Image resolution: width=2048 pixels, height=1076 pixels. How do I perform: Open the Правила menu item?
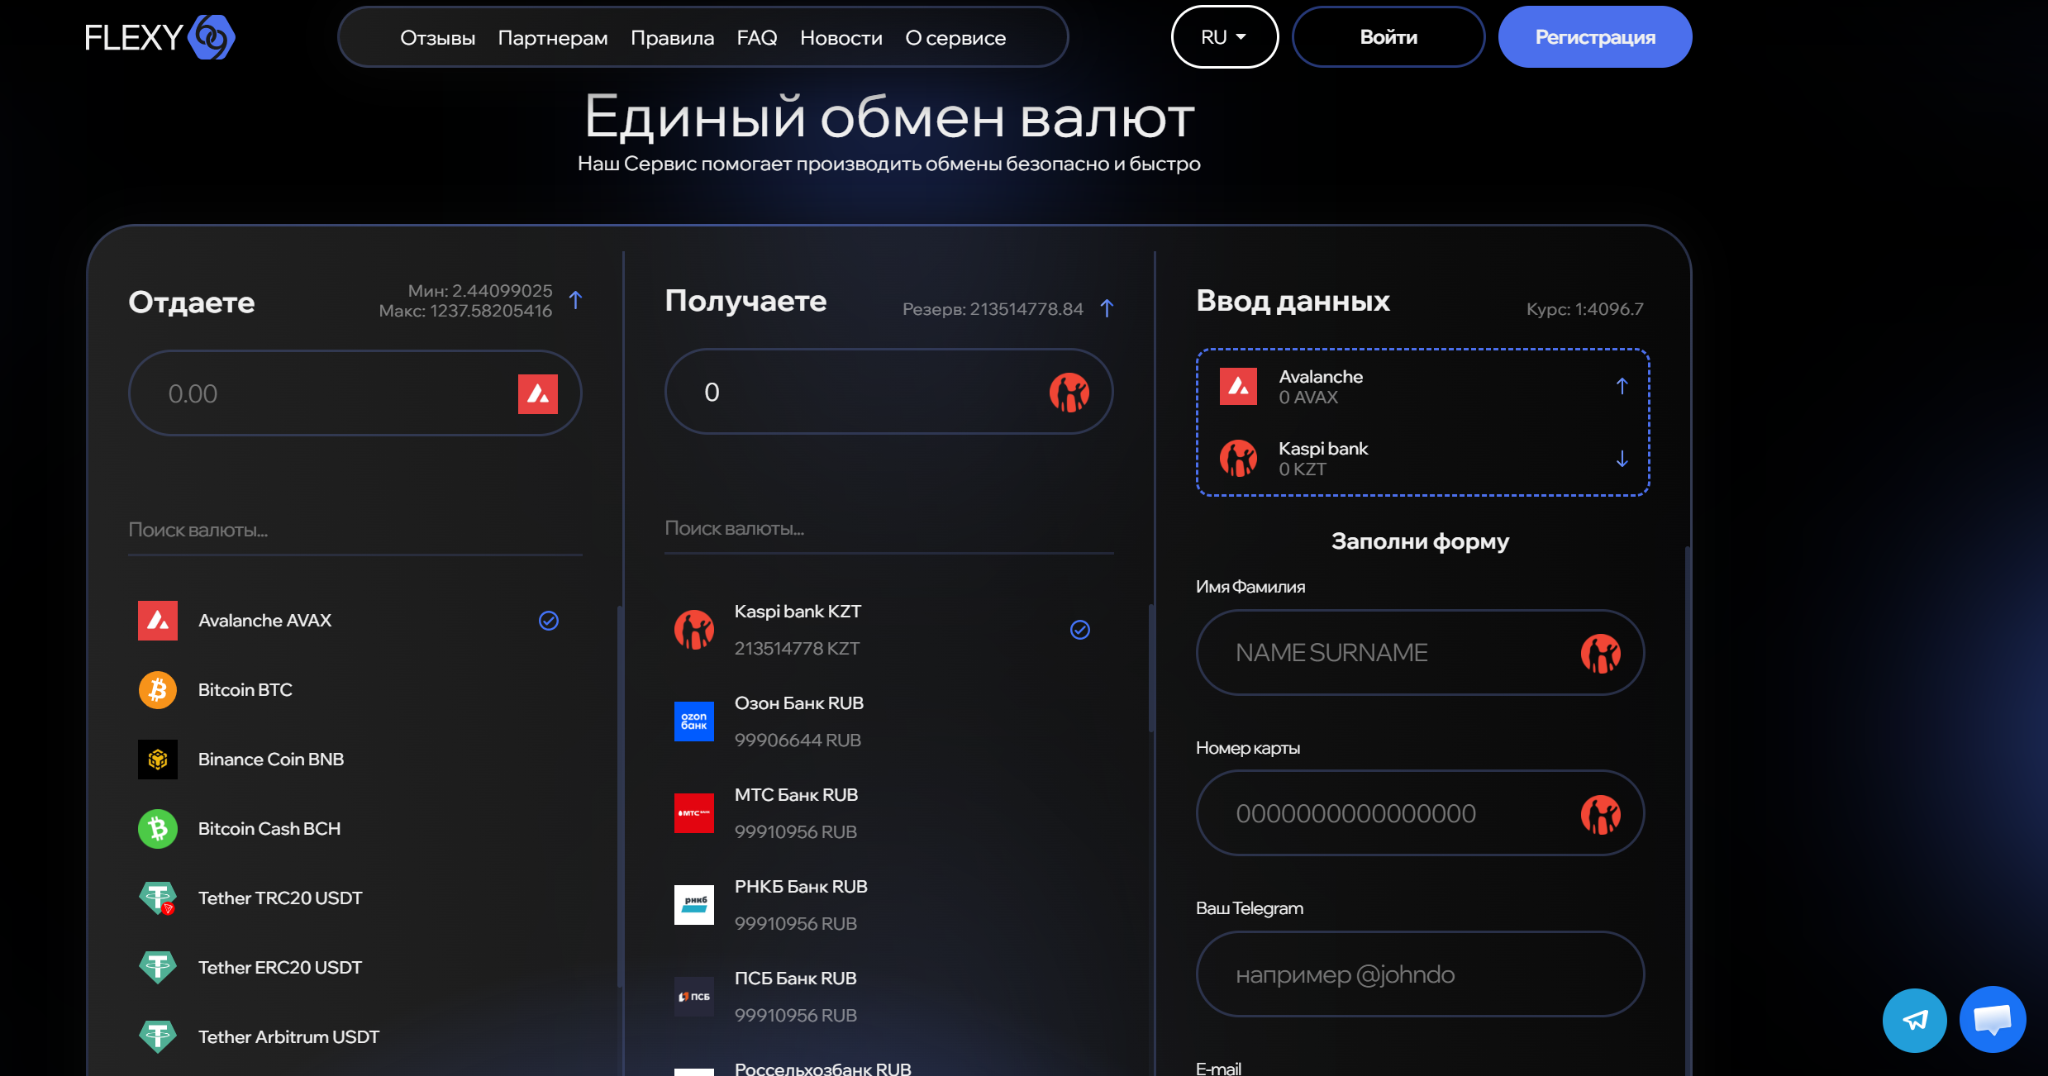pos(672,38)
